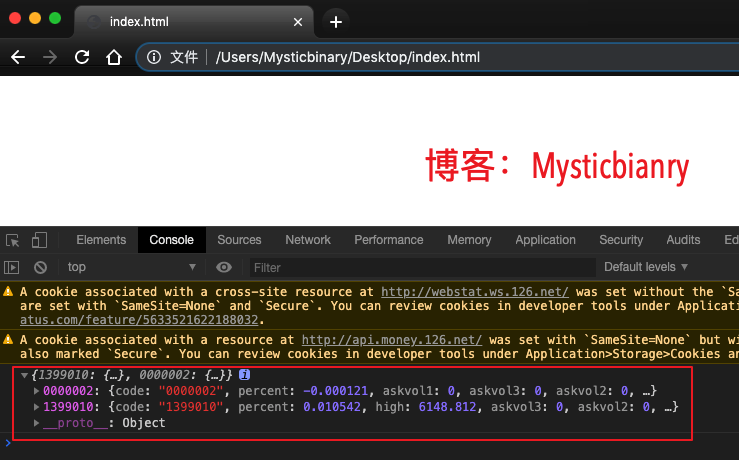Image resolution: width=739 pixels, height=460 pixels.
Task: Open the api.money.126.net link
Action: 392,340
